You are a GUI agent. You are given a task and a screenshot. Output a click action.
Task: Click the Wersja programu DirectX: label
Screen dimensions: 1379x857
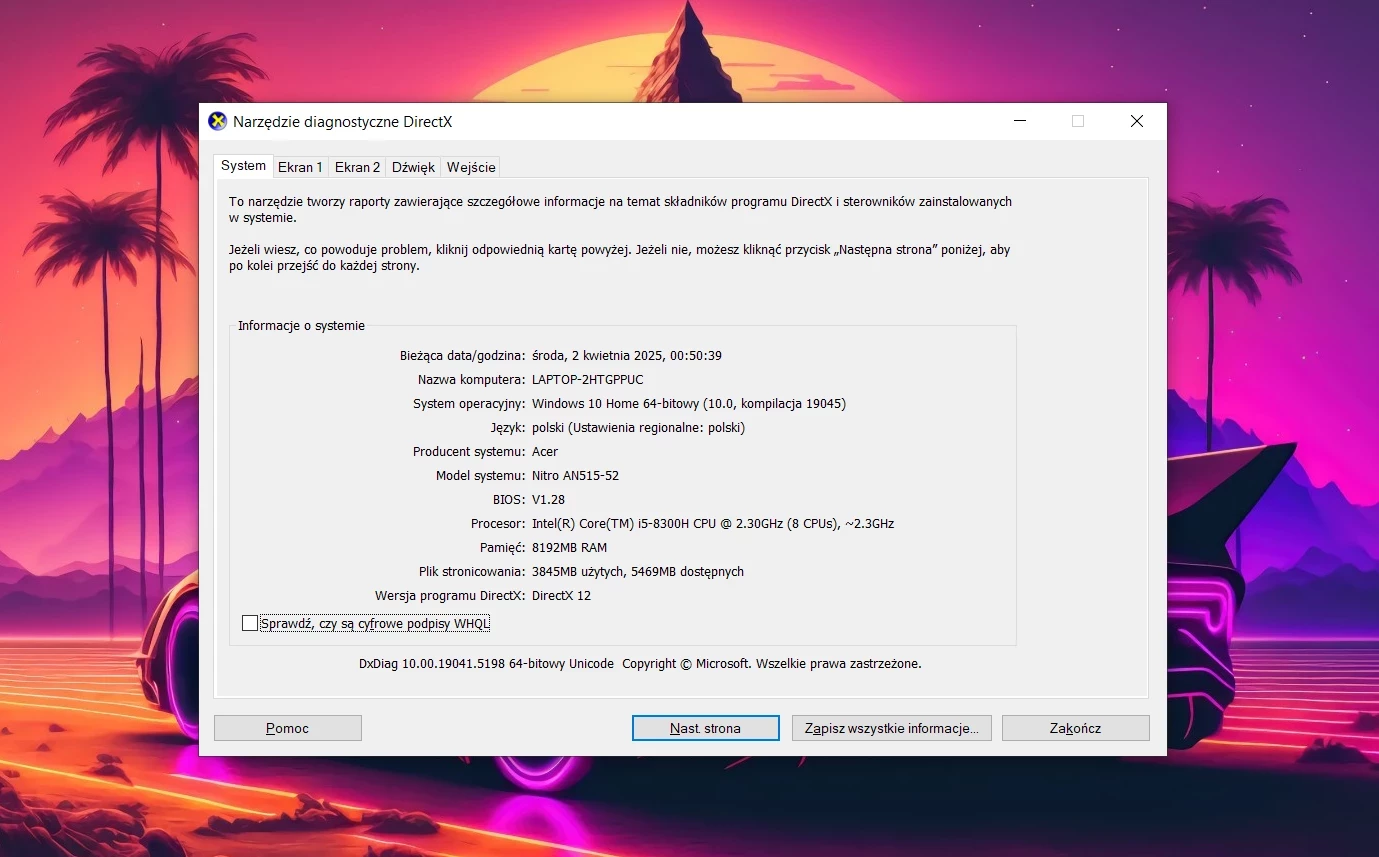(450, 595)
